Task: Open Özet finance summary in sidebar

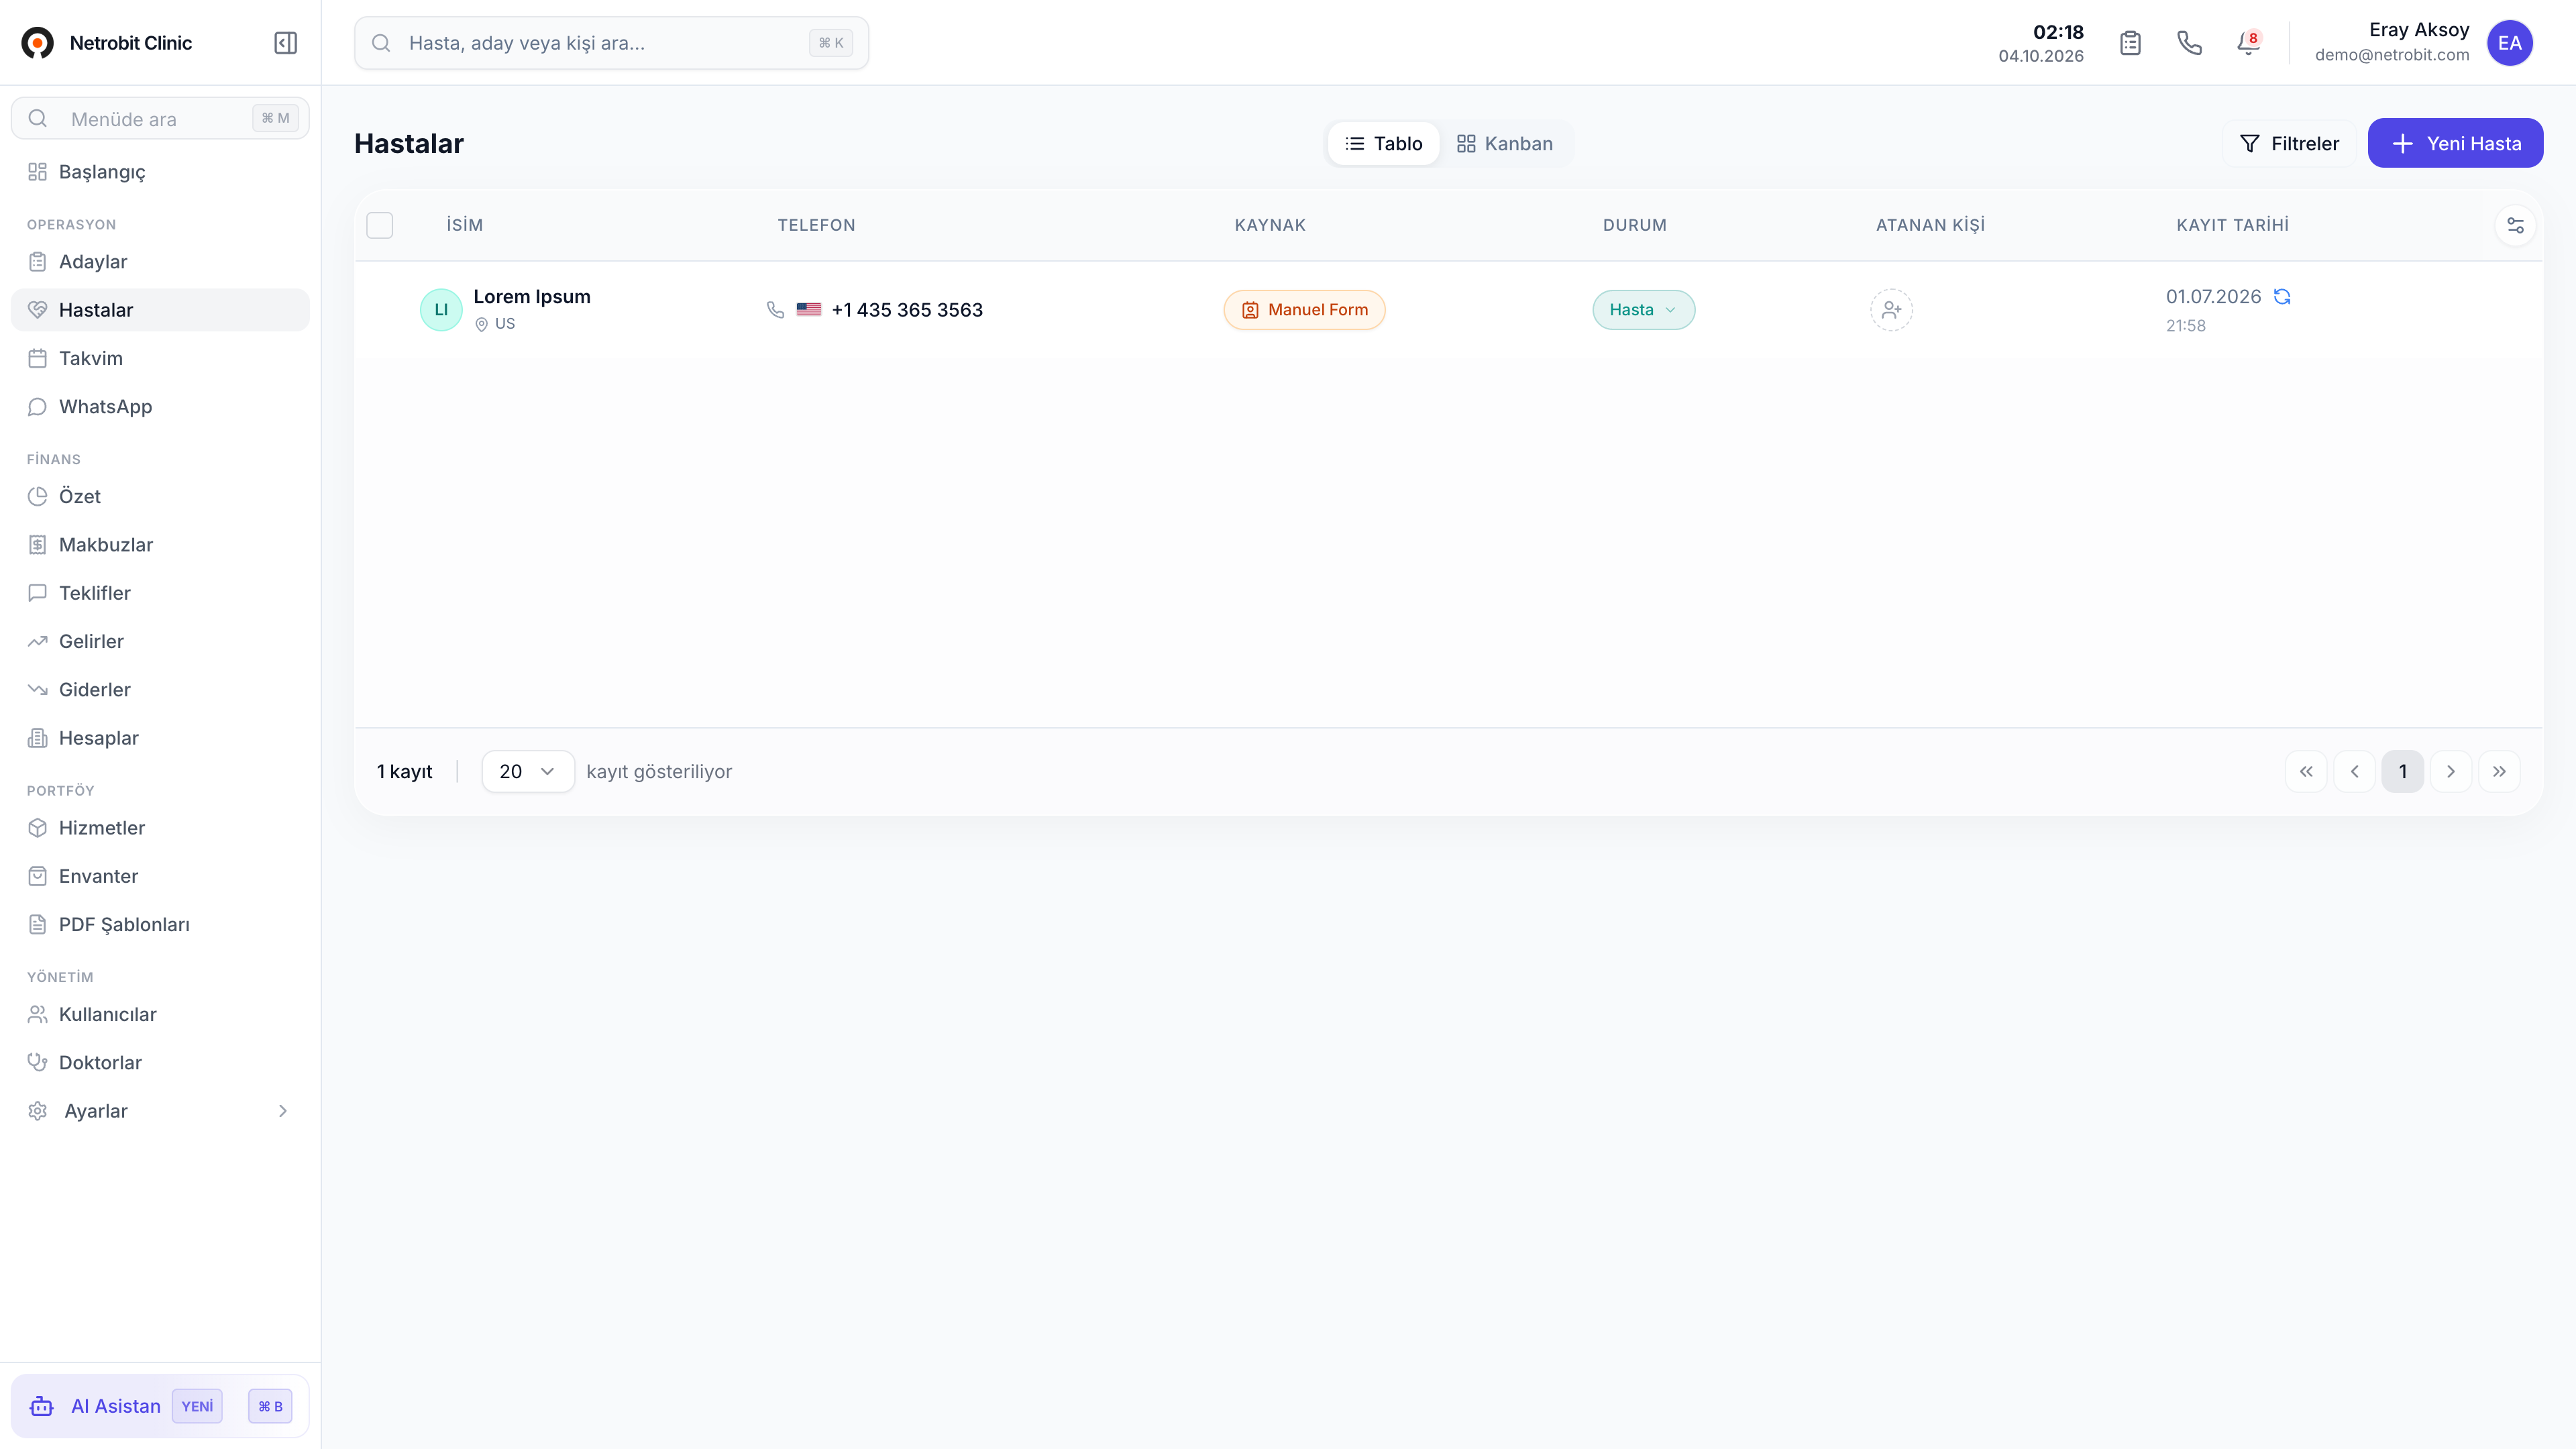Action: 160,497
